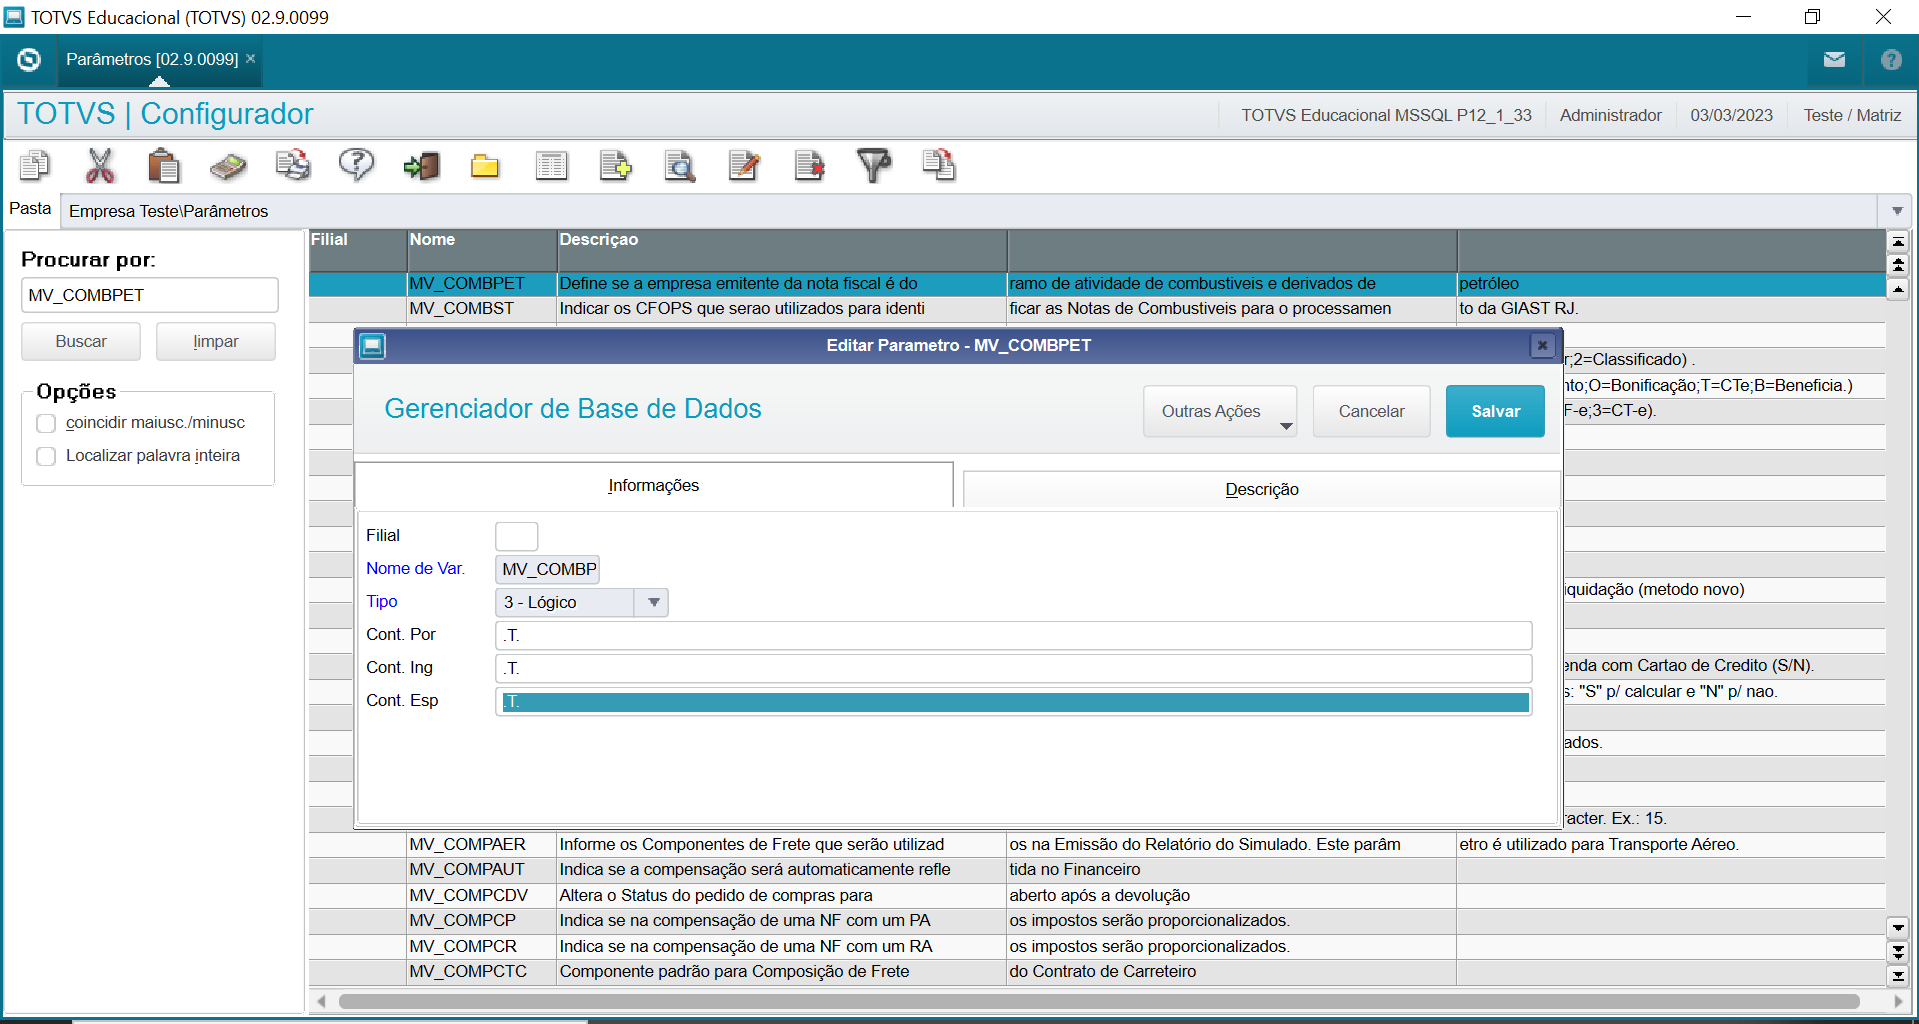This screenshot has width=1919, height=1024.
Task: Select the Parâmetros [02.9.0099] tab
Action: (x=152, y=59)
